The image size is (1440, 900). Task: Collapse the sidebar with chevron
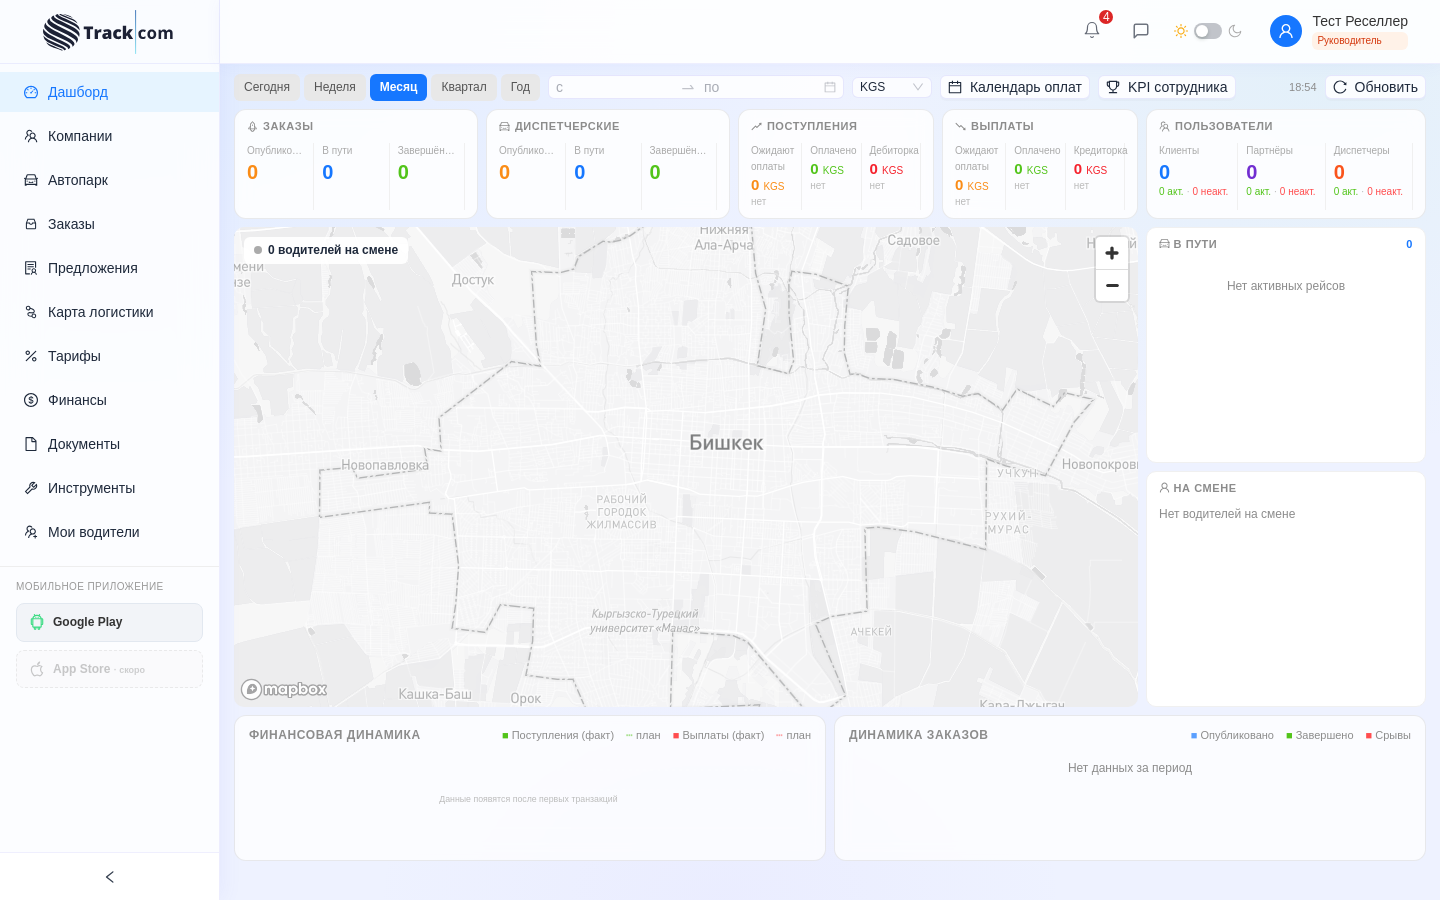(110, 877)
